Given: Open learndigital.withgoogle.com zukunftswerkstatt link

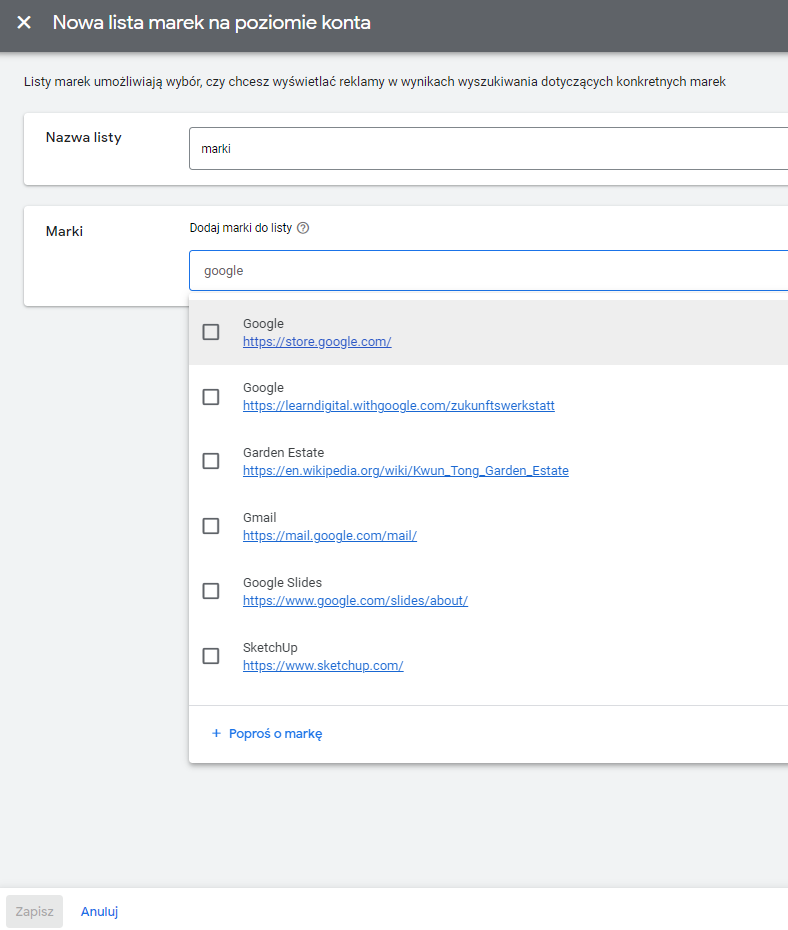Looking at the screenshot, I should 399,406.
